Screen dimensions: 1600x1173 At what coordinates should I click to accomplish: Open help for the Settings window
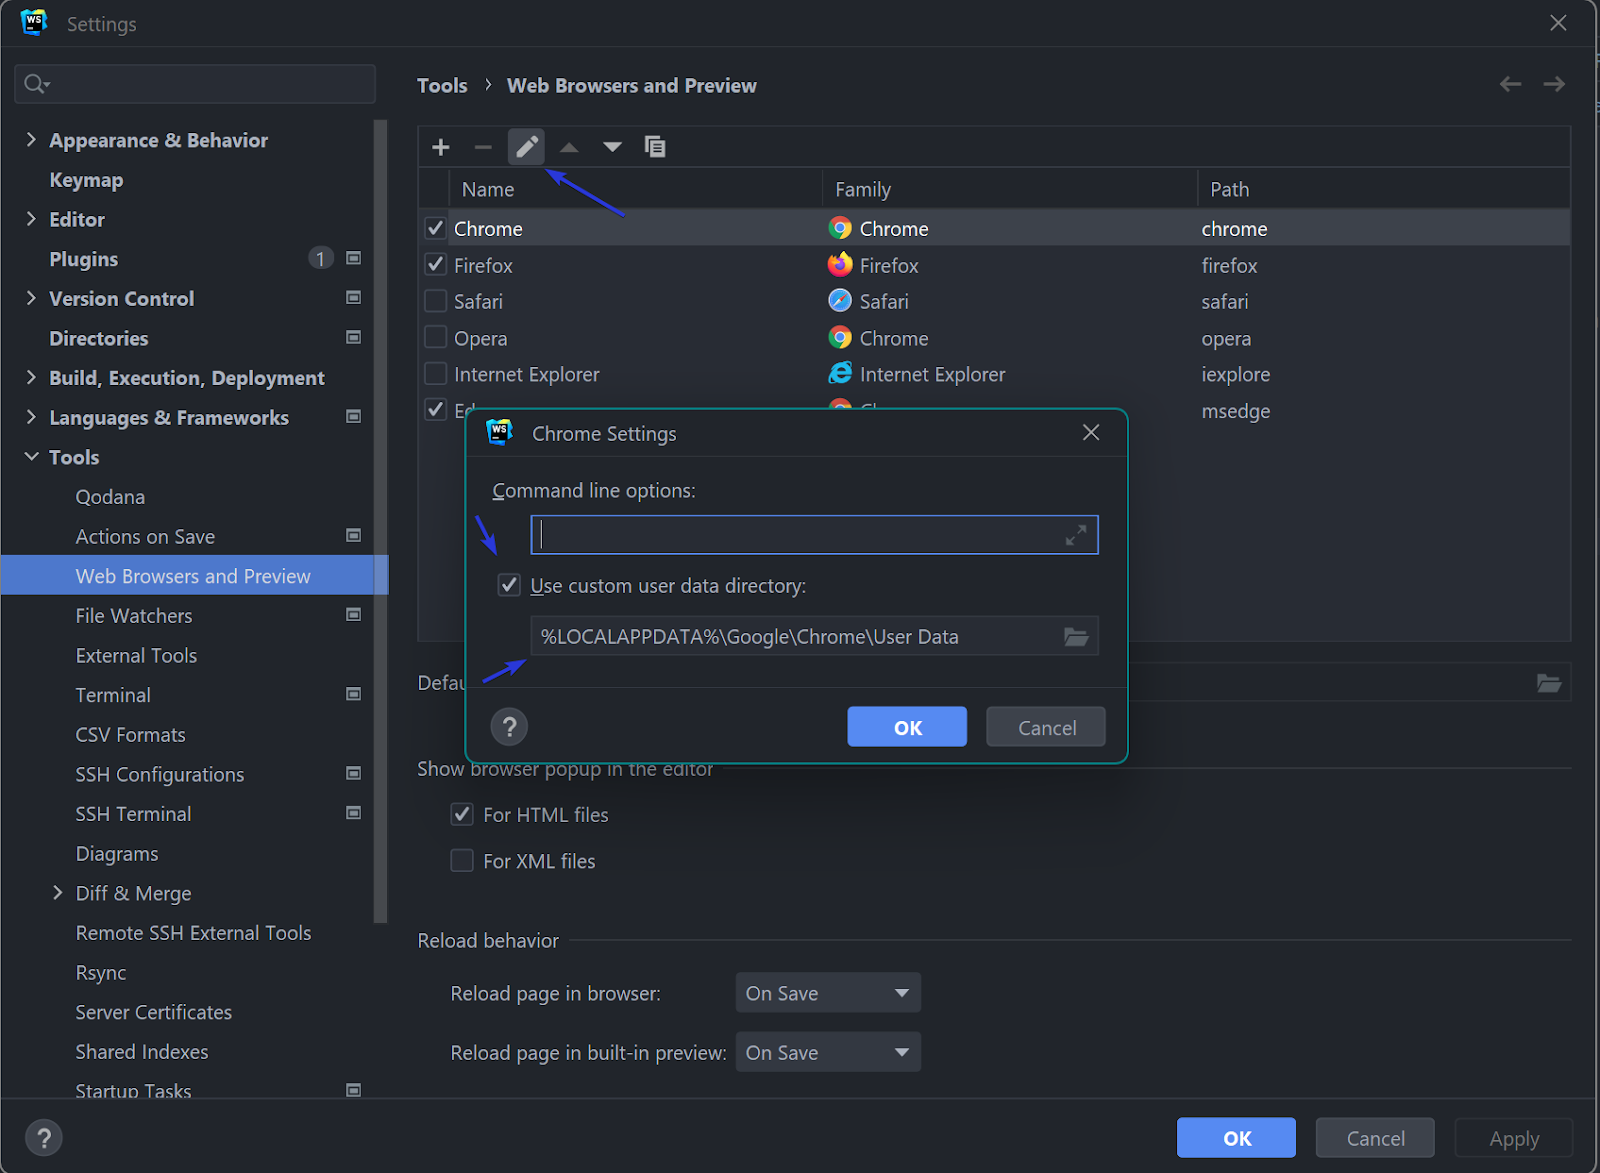(x=43, y=1137)
